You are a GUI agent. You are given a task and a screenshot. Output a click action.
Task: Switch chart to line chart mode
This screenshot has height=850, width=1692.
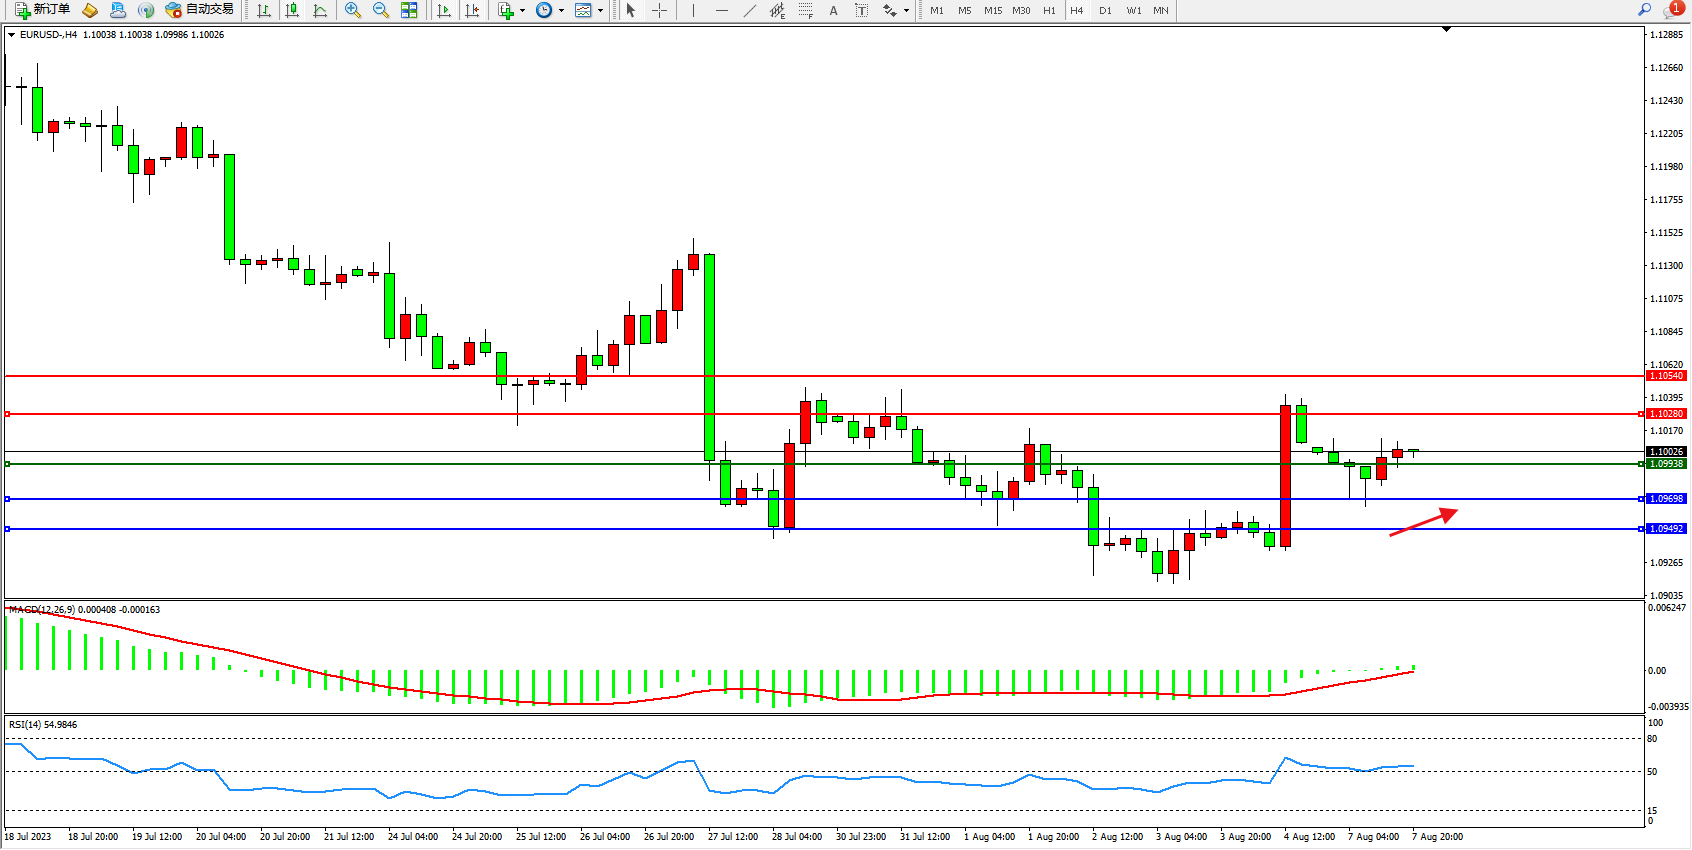pos(320,10)
